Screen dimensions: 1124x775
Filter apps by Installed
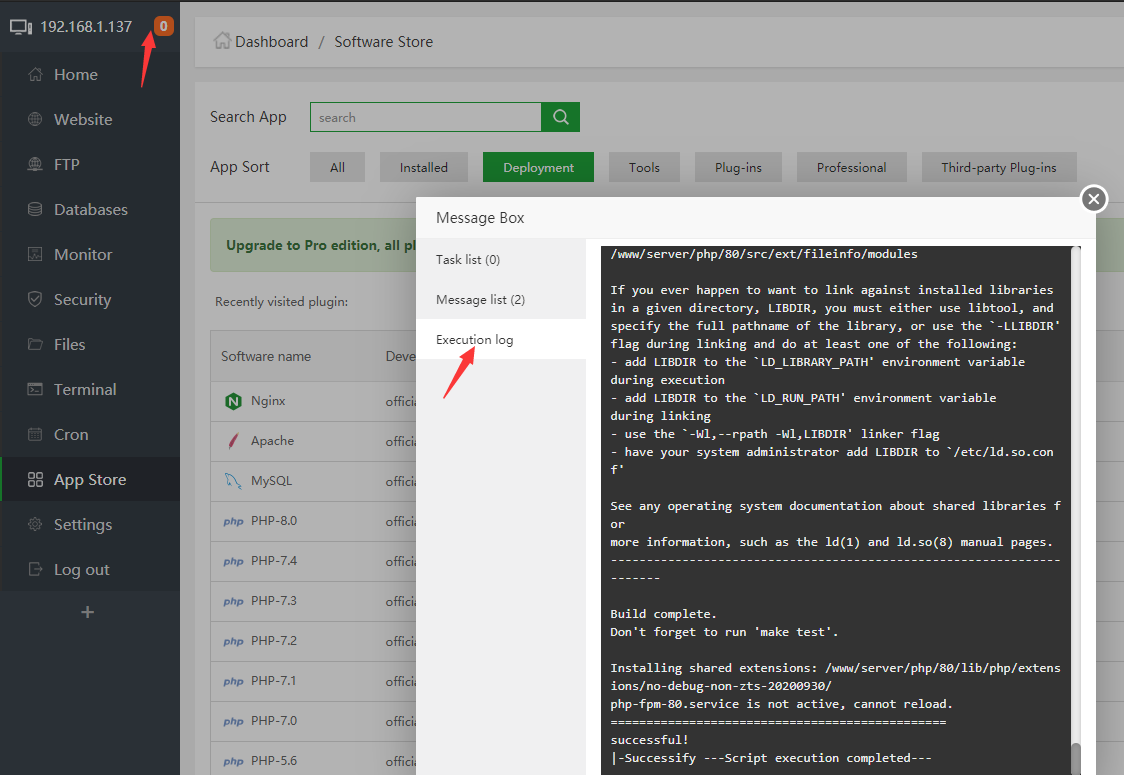(x=423, y=167)
